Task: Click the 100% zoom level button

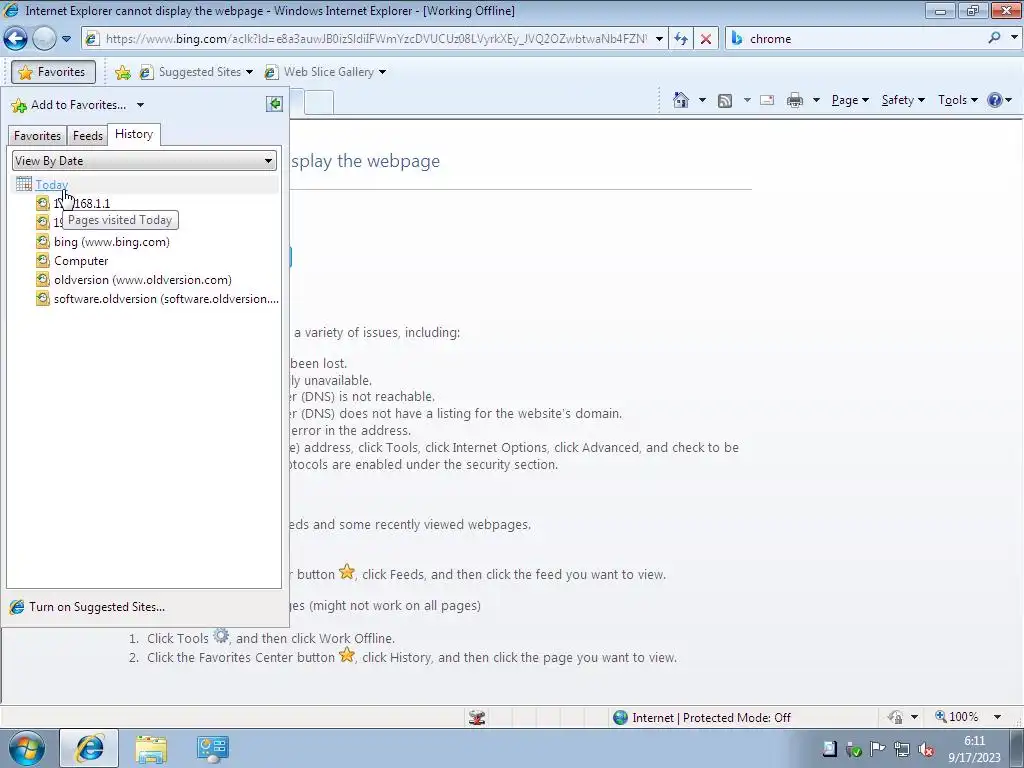Action: click(957, 717)
